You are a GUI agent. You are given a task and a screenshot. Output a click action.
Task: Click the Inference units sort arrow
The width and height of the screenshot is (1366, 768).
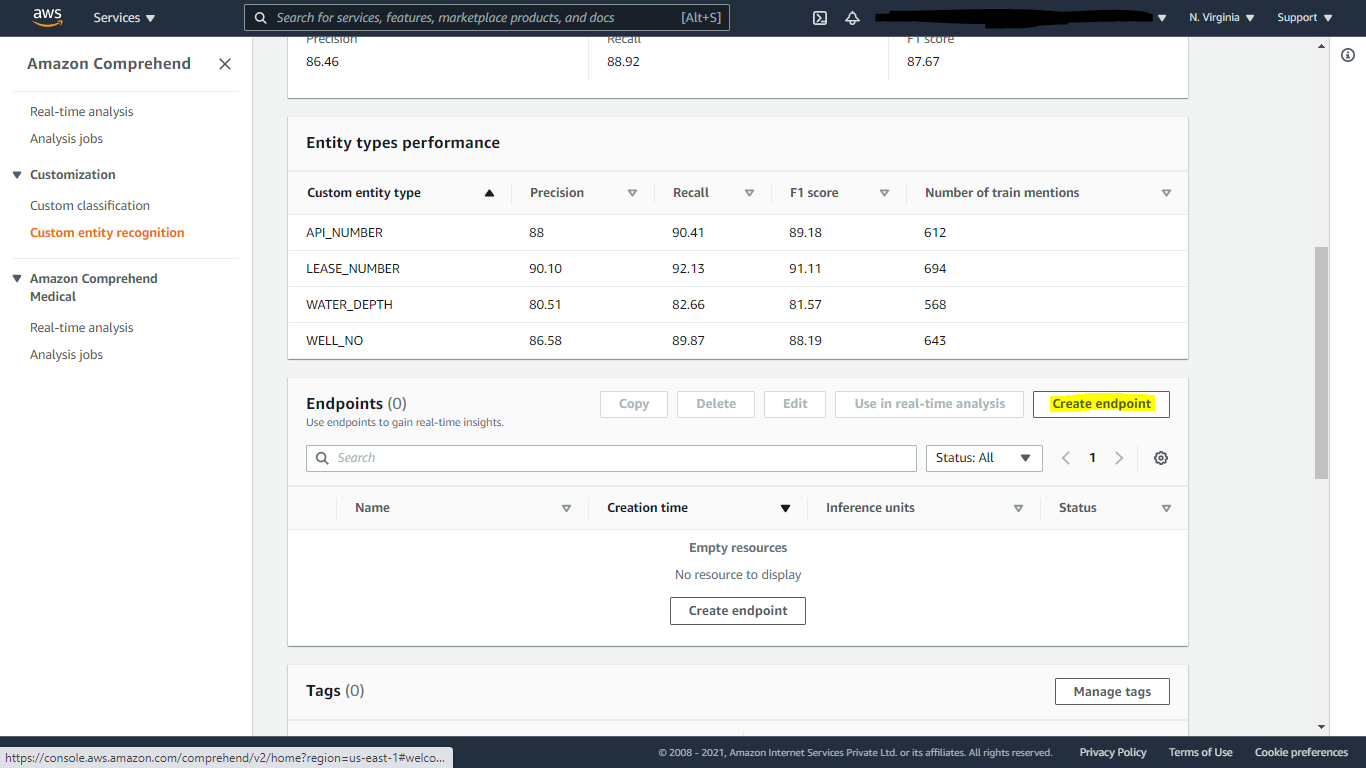click(1018, 508)
